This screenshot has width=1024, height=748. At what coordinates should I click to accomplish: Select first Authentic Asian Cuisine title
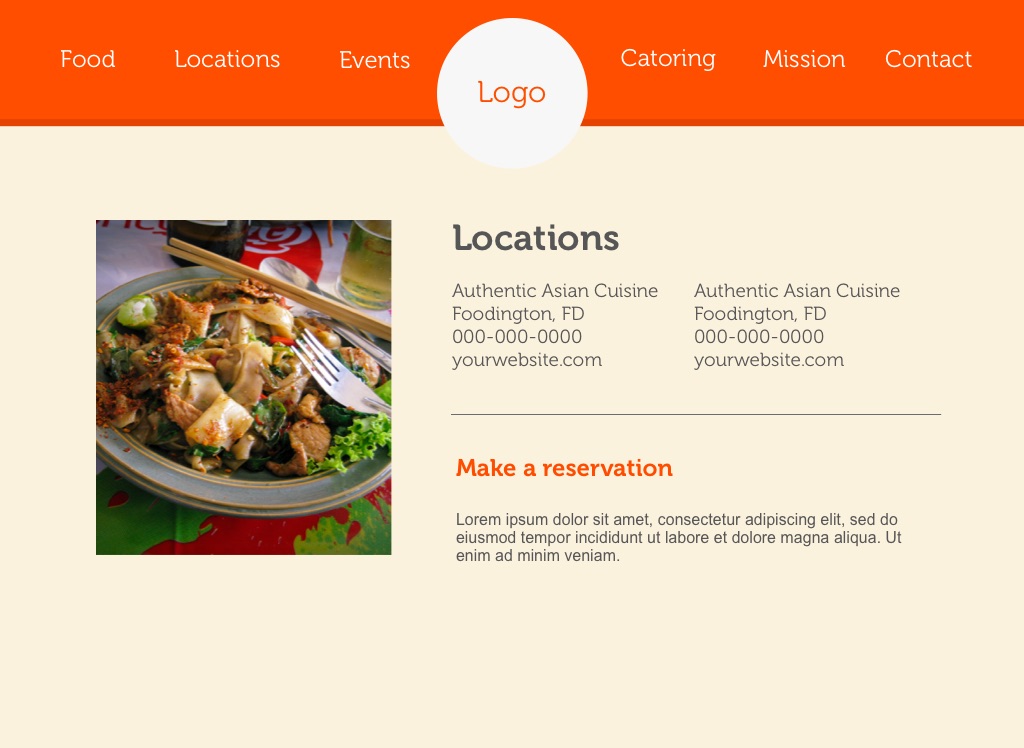tap(554, 291)
